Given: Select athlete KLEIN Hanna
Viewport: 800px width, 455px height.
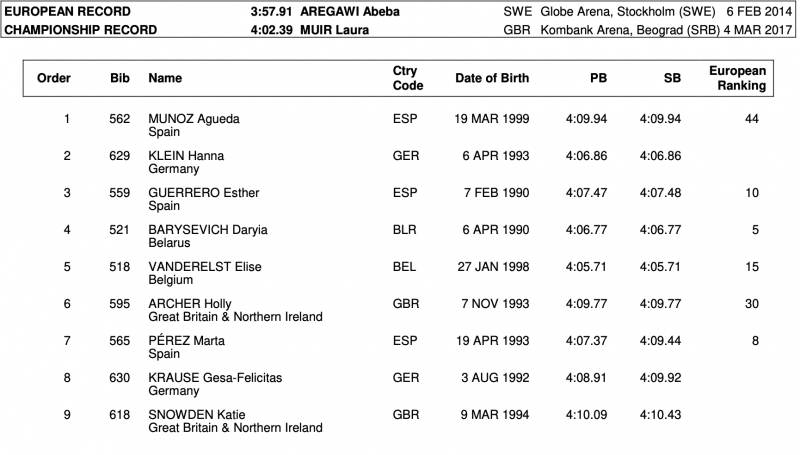Looking at the screenshot, I should click(x=186, y=156).
